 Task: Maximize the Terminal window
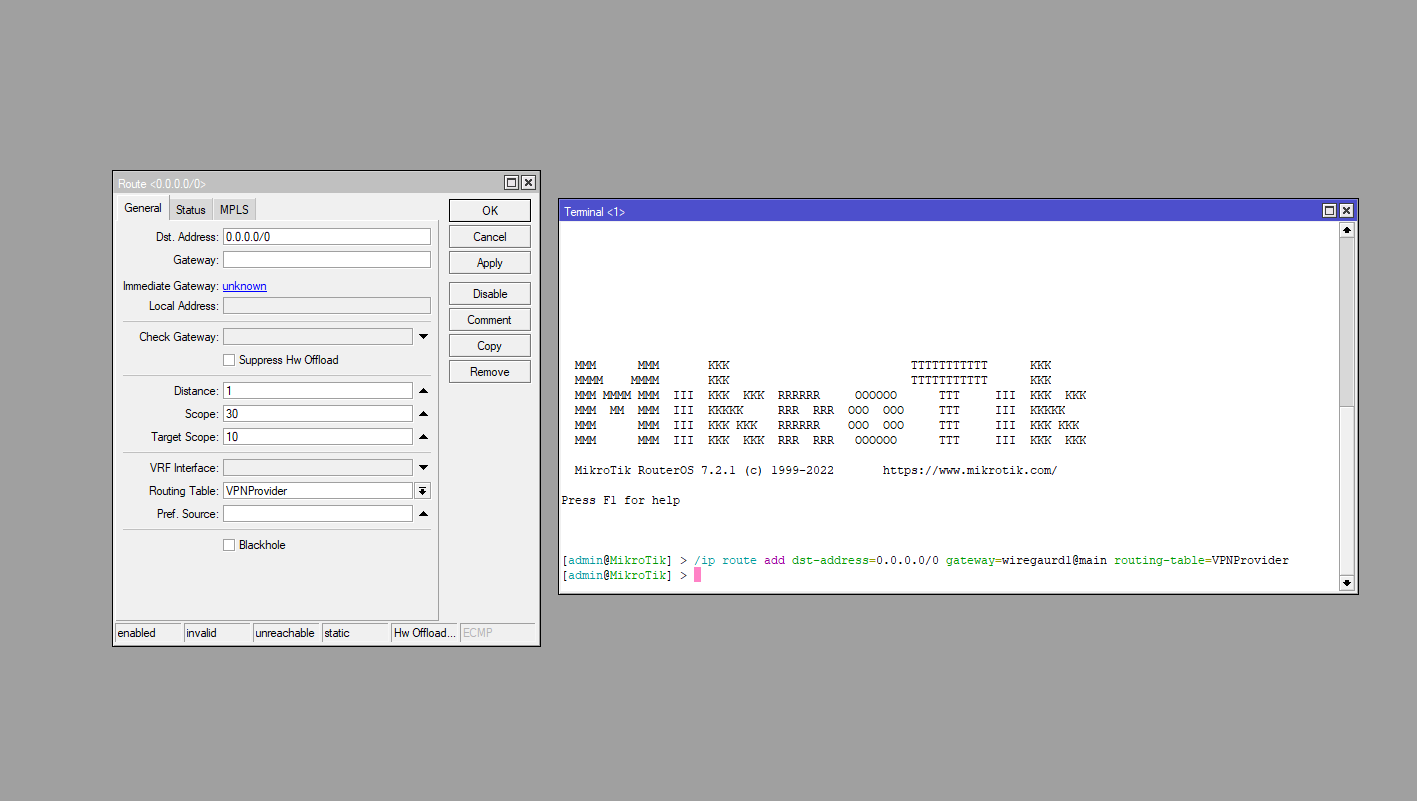tap(1330, 211)
